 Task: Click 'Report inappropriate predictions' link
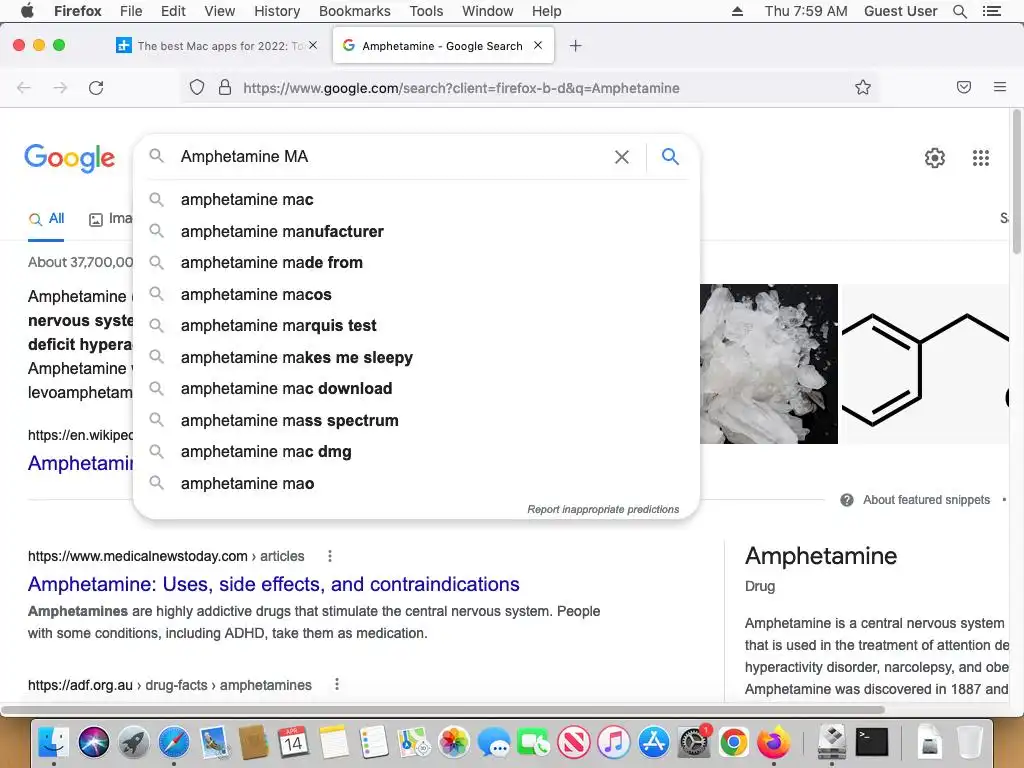(603, 509)
